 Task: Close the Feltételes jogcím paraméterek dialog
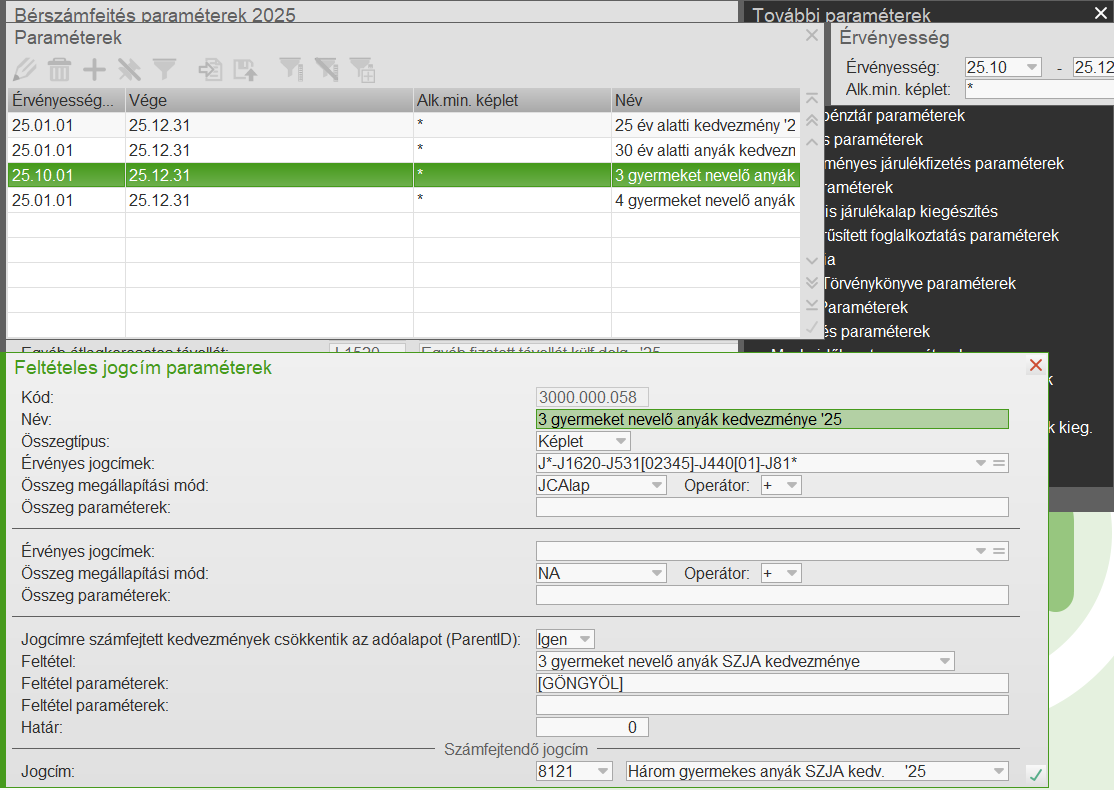click(1036, 365)
